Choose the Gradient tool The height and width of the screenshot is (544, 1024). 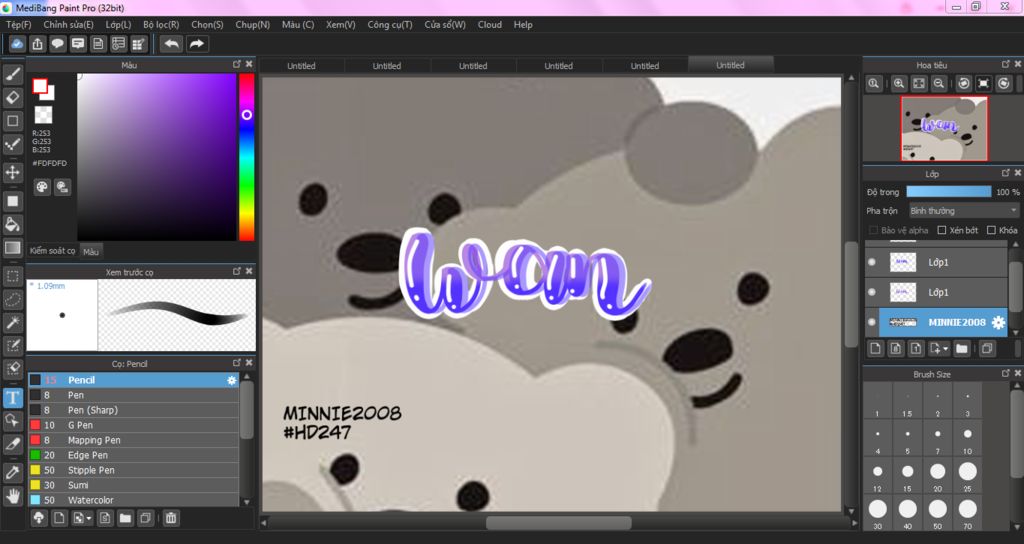pos(13,248)
